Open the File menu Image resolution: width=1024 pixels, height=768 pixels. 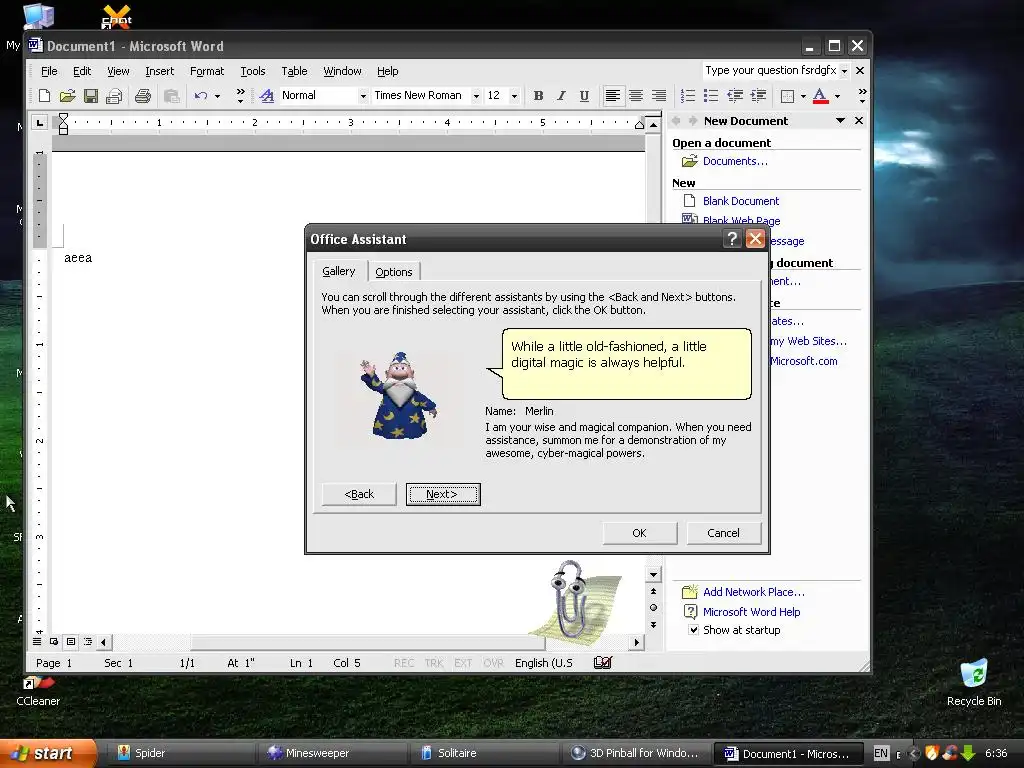pyautogui.click(x=49, y=71)
